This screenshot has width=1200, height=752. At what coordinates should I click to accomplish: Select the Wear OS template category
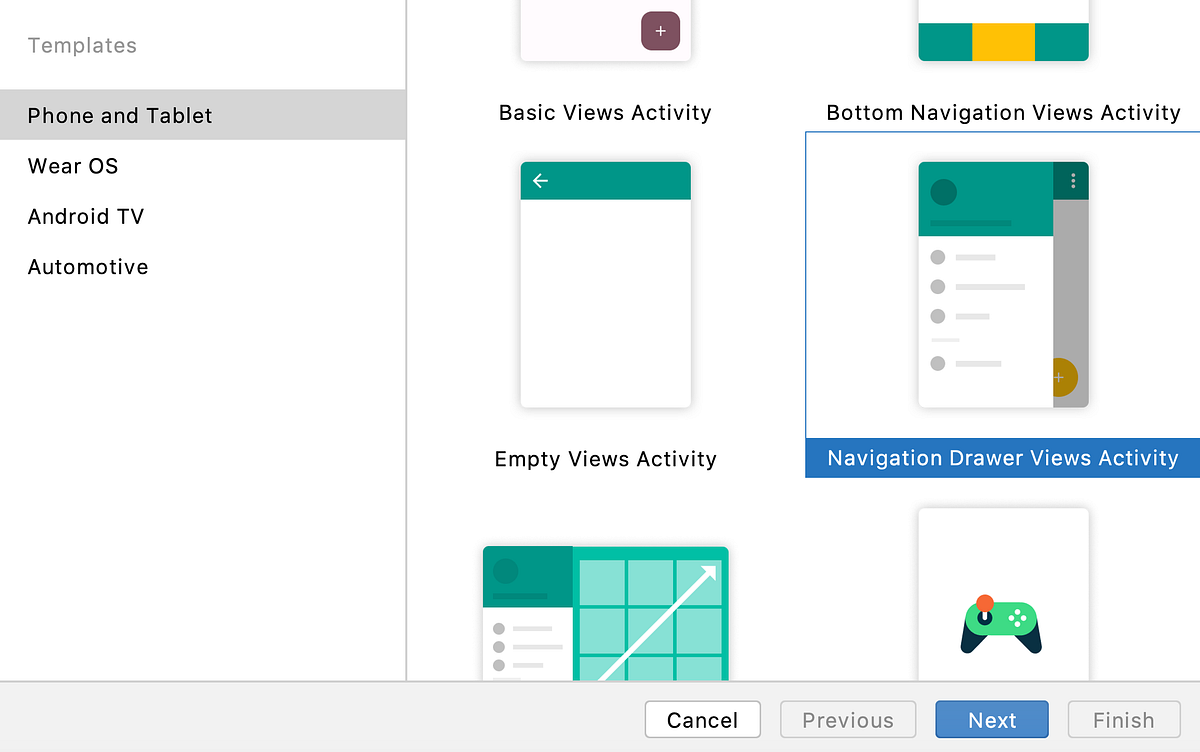pyautogui.click(x=73, y=166)
